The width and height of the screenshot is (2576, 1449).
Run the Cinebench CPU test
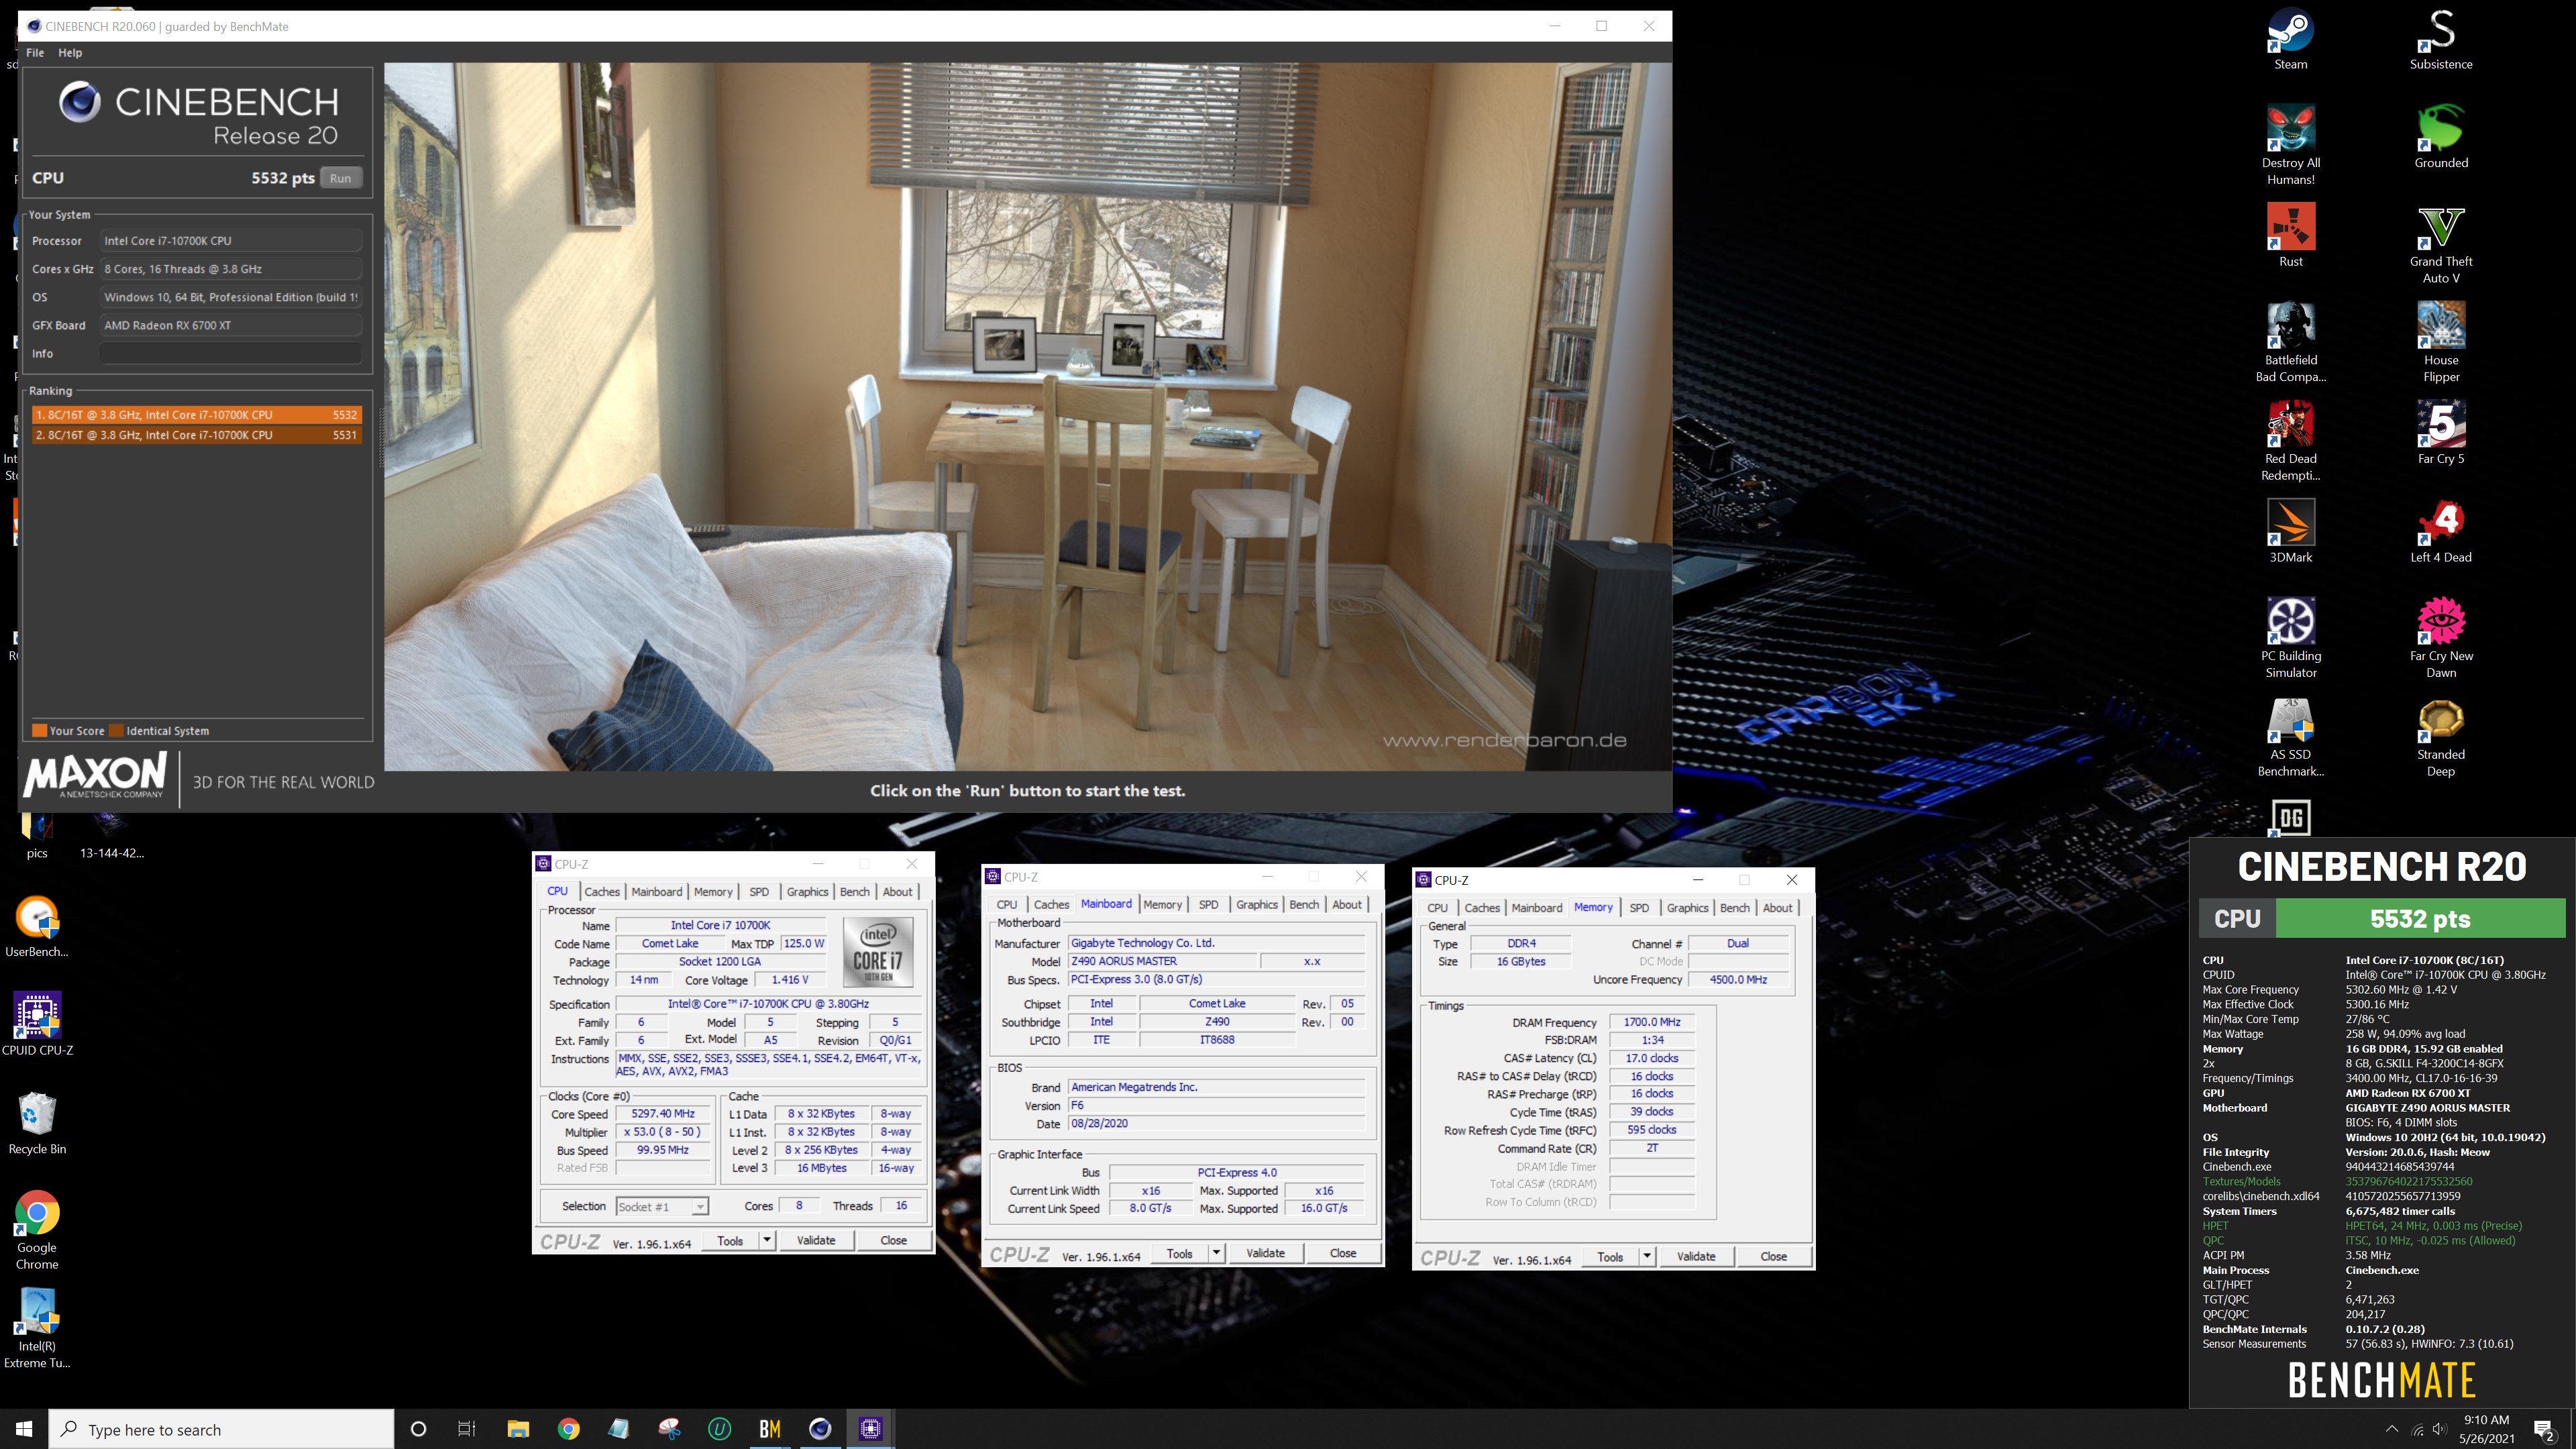(x=341, y=178)
